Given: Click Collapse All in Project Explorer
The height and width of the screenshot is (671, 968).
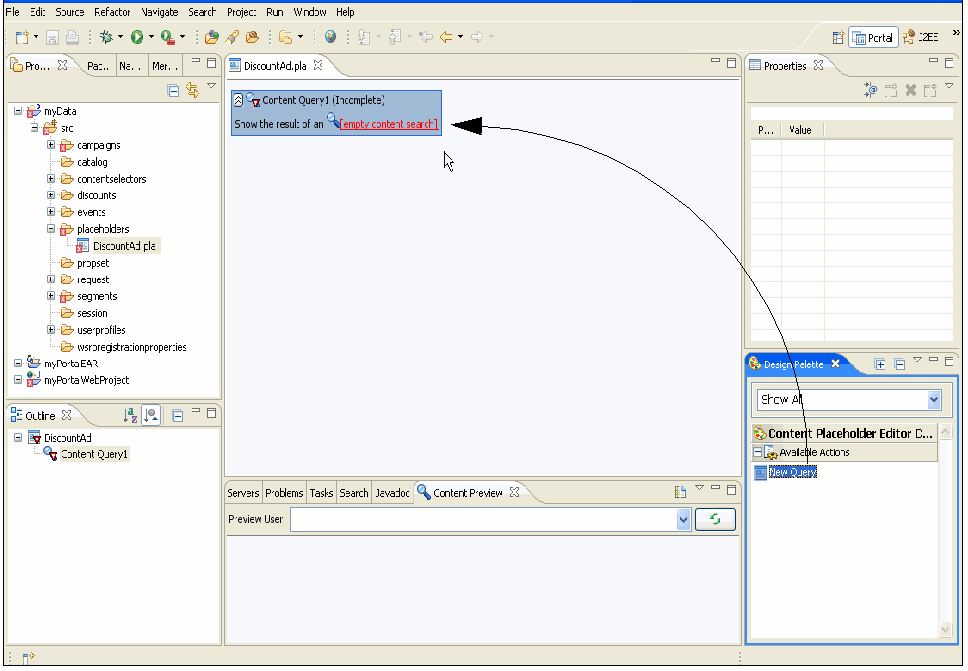Looking at the screenshot, I should (173, 91).
